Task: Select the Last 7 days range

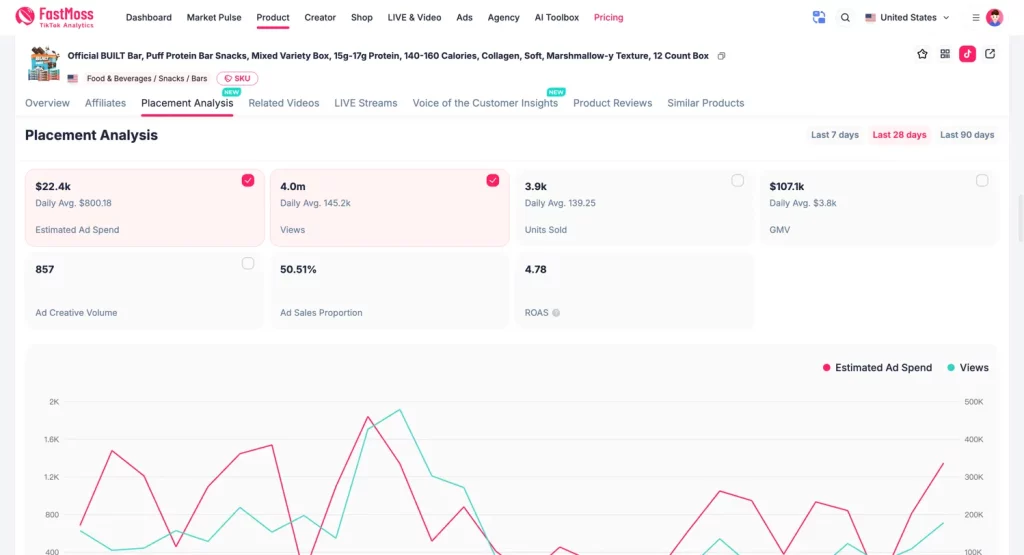Action: tap(835, 135)
